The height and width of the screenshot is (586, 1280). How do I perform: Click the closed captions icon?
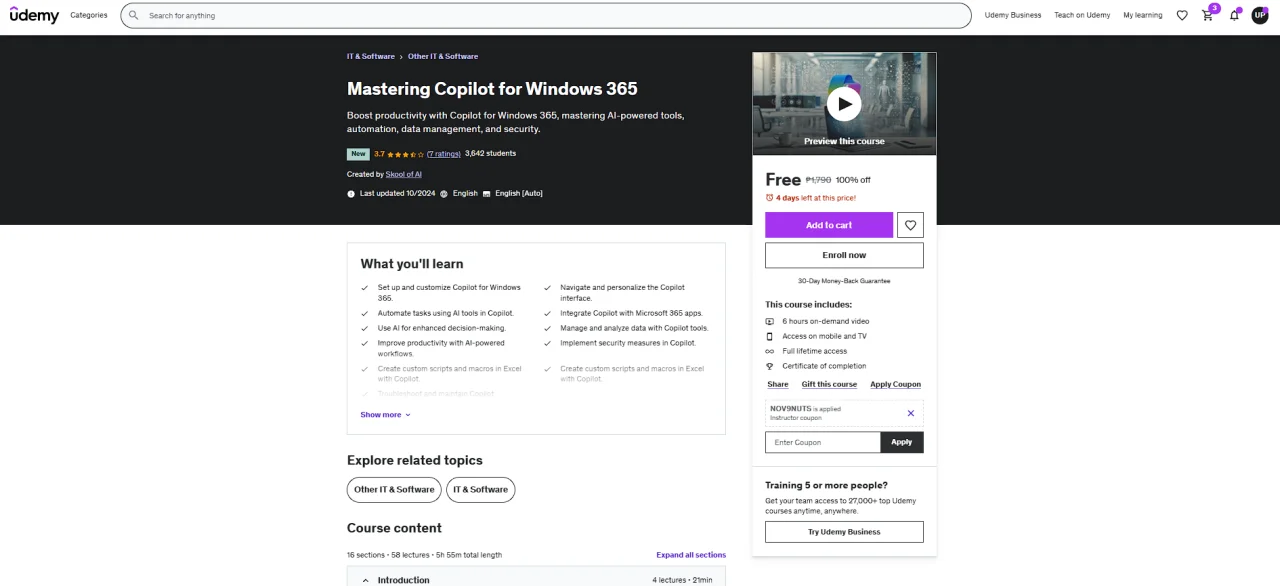487,193
